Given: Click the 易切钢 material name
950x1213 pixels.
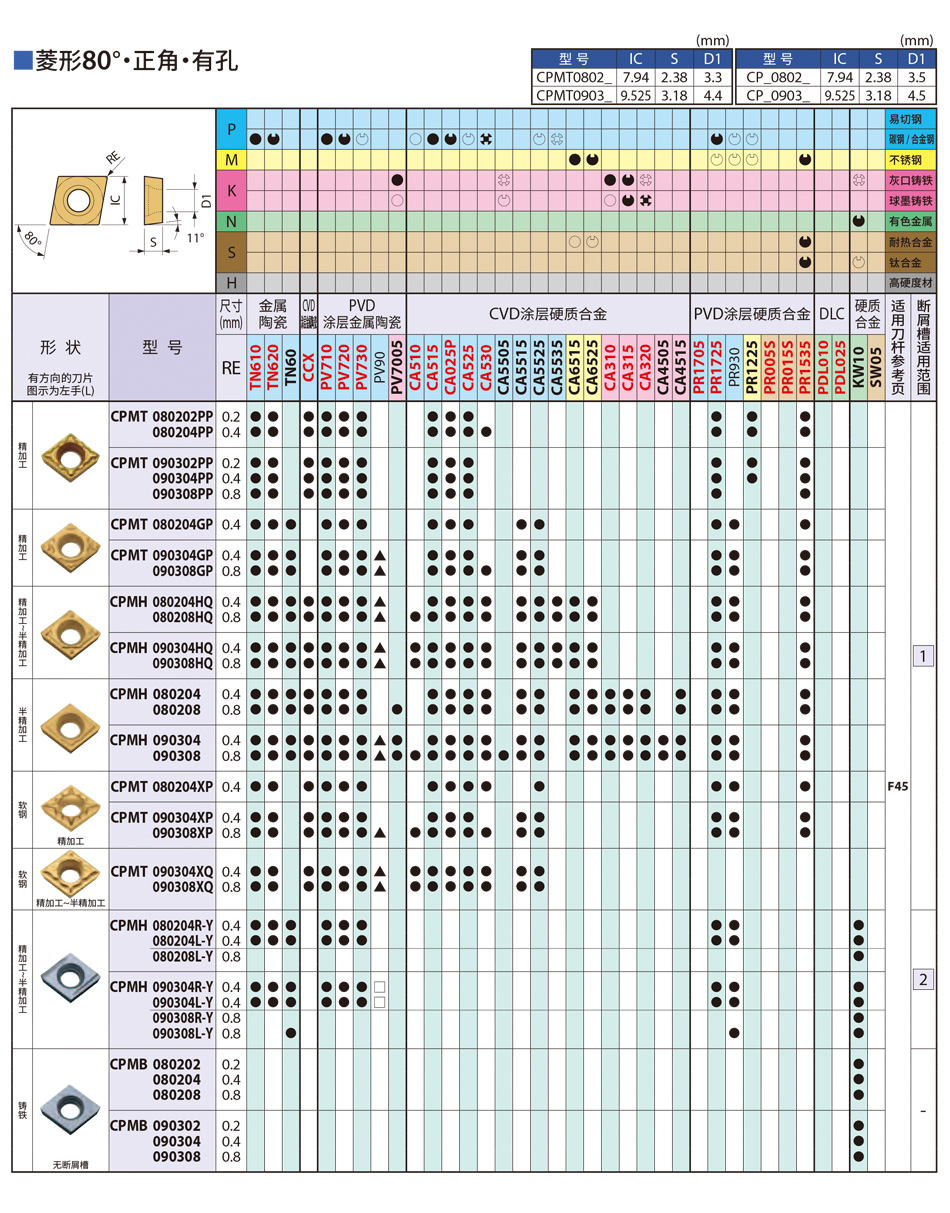Looking at the screenshot, I should tap(911, 119).
